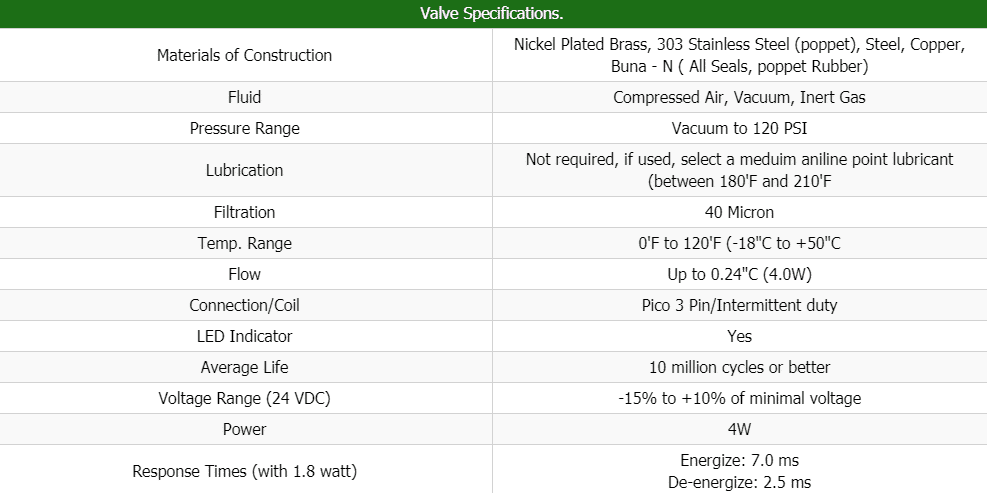Select the LED Indicator label

(244, 336)
